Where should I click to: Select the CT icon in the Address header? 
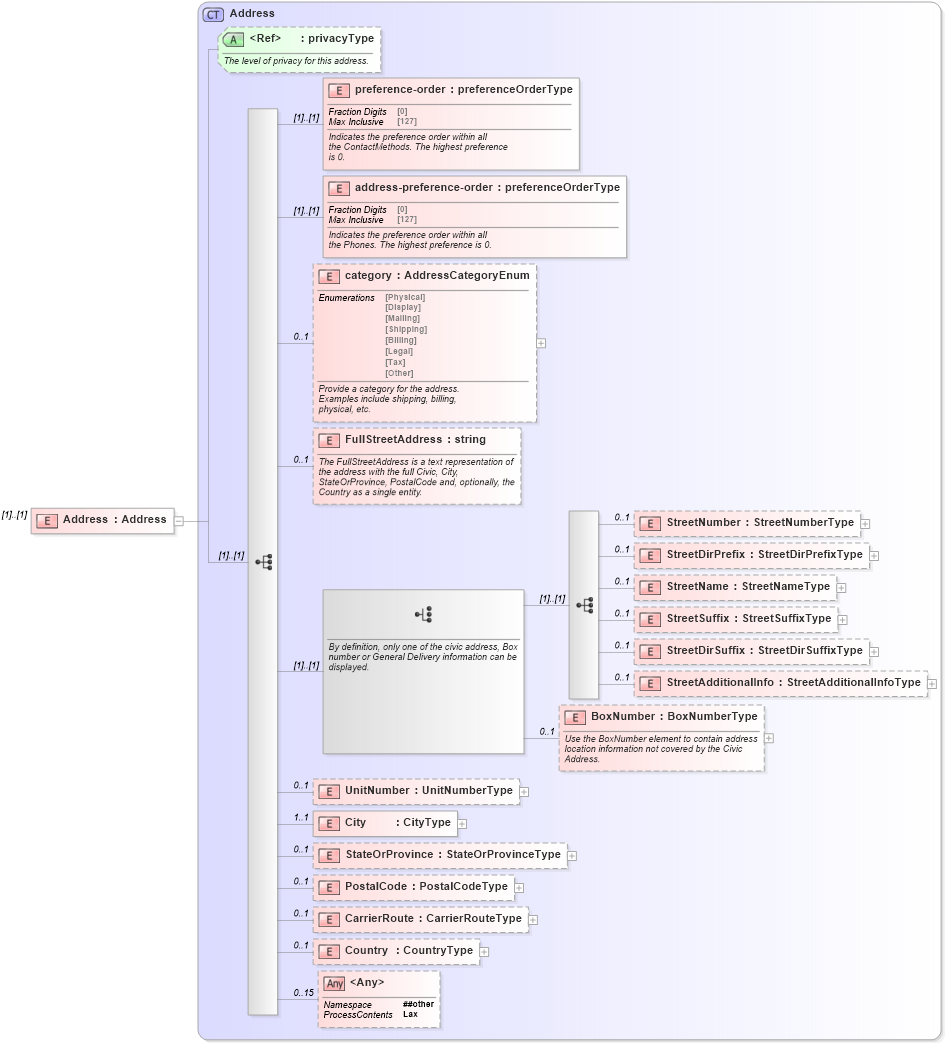click(x=211, y=14)
